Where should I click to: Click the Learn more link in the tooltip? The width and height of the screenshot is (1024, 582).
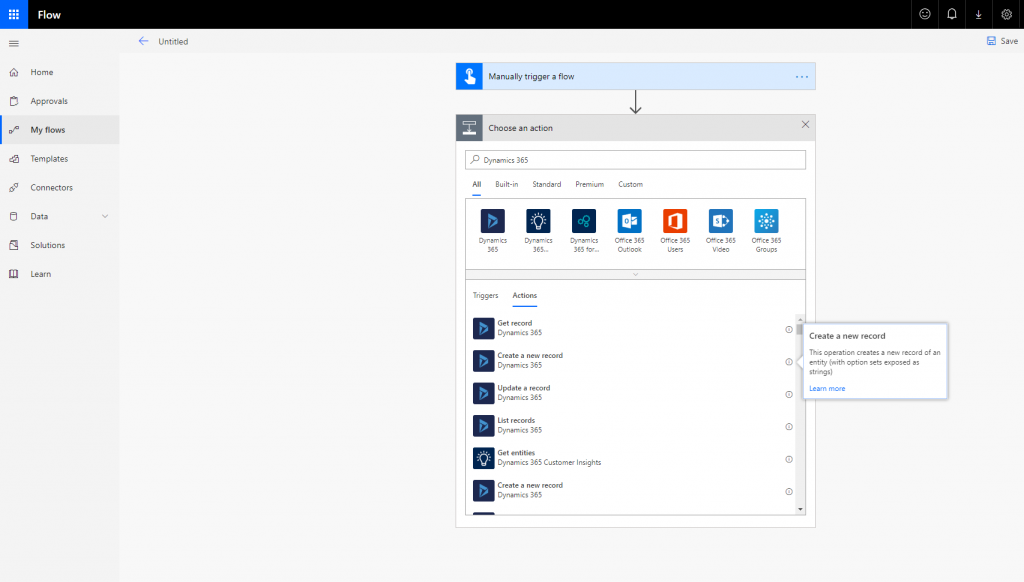point(826,388)
